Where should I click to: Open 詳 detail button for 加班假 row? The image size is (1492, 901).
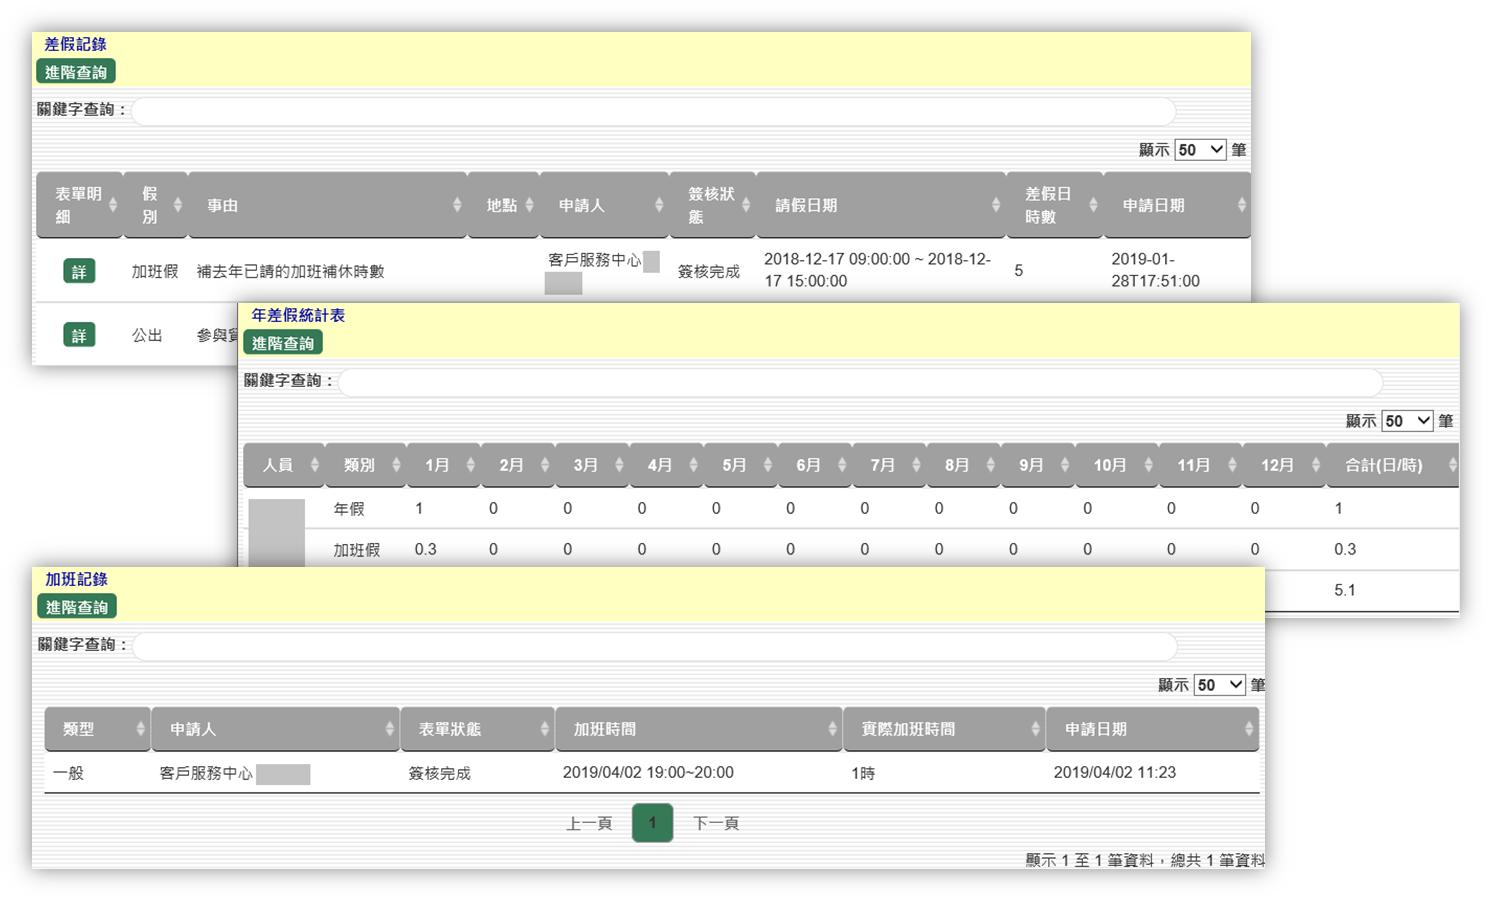pyautogui.click(x=79, y=271)
